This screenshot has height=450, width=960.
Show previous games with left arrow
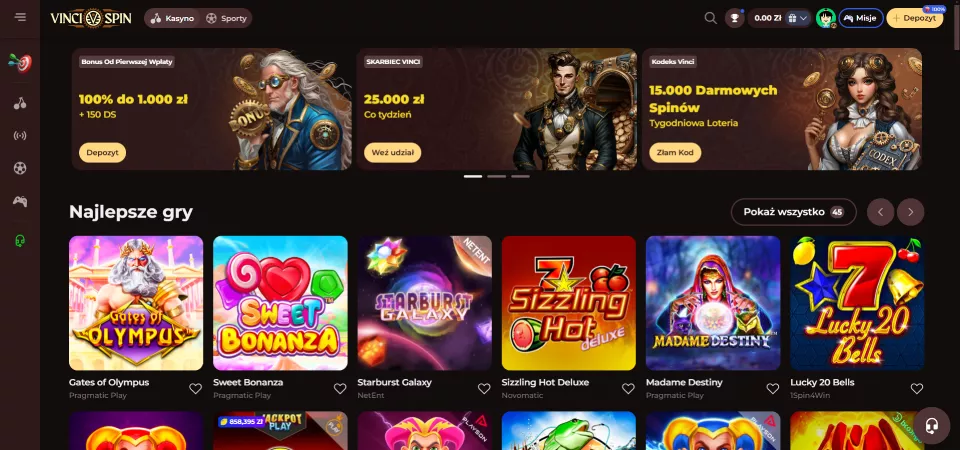click(x=880, y=212)
